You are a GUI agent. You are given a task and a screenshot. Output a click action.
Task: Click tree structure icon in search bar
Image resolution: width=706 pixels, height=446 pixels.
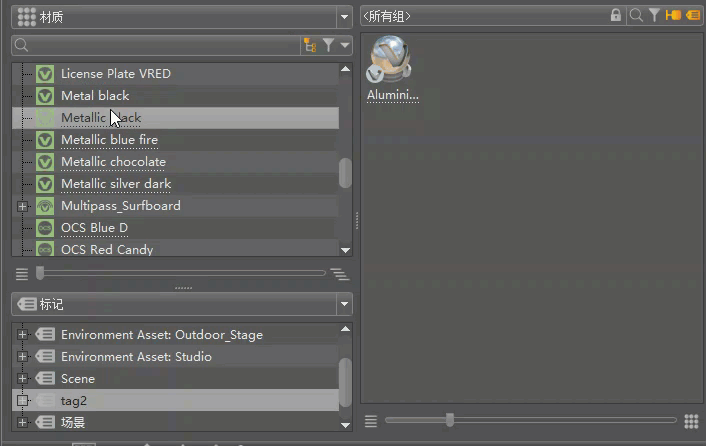click(310, 45)
